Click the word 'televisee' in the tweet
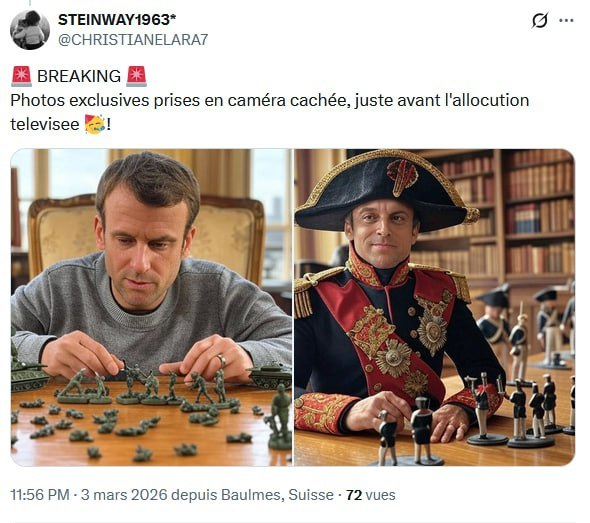The image size is (590, 523). pyautogui.click(x=45, y=125)
